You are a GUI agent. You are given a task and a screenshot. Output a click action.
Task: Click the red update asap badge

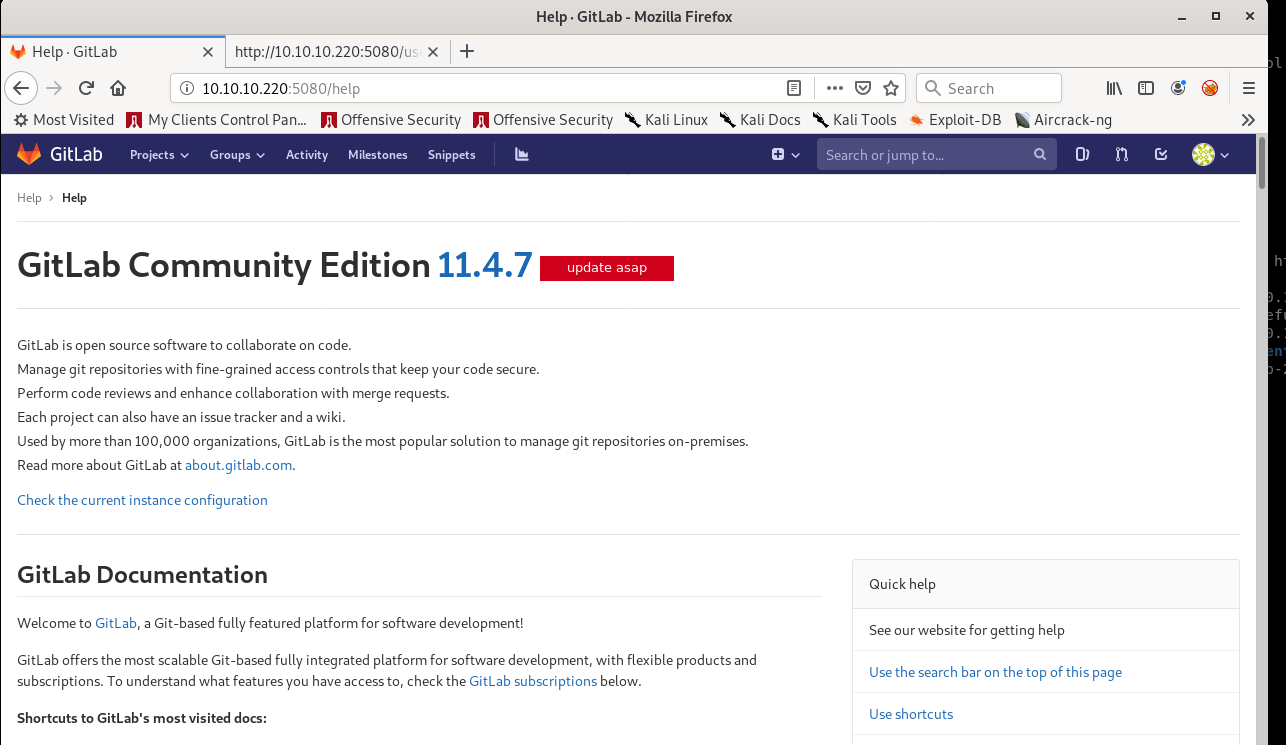point(607,268)
